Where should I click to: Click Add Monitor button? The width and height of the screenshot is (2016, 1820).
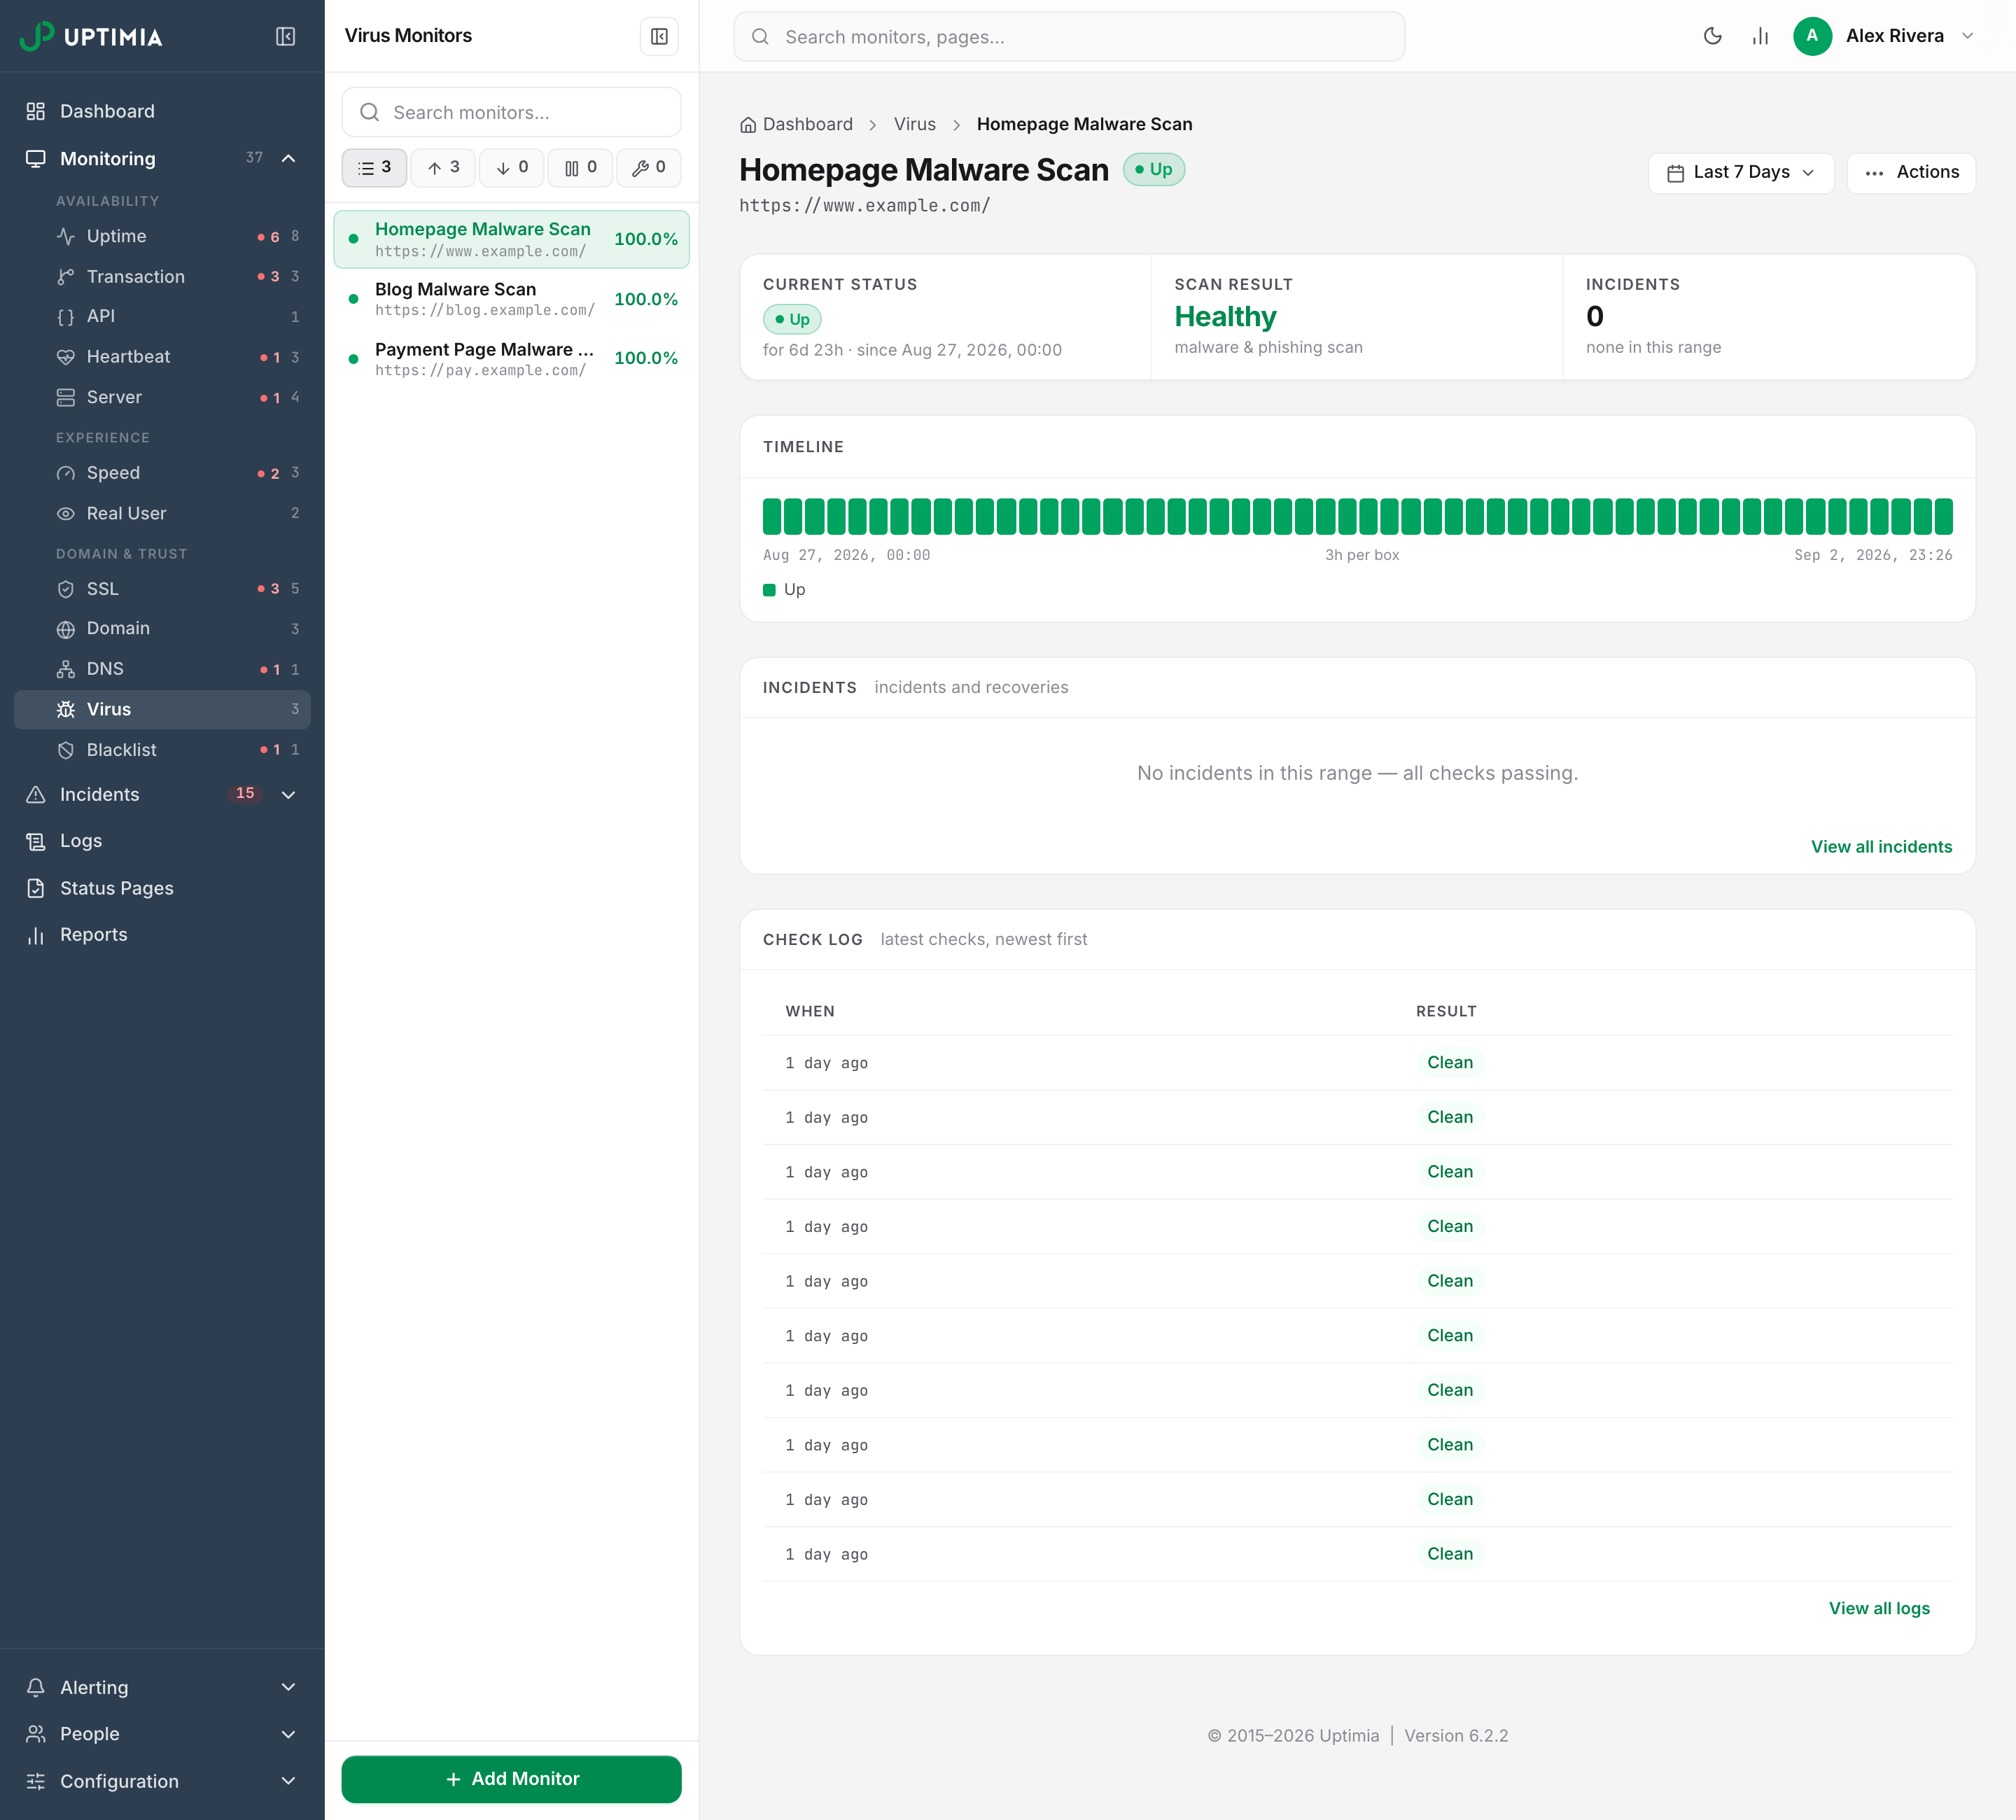511,1779
